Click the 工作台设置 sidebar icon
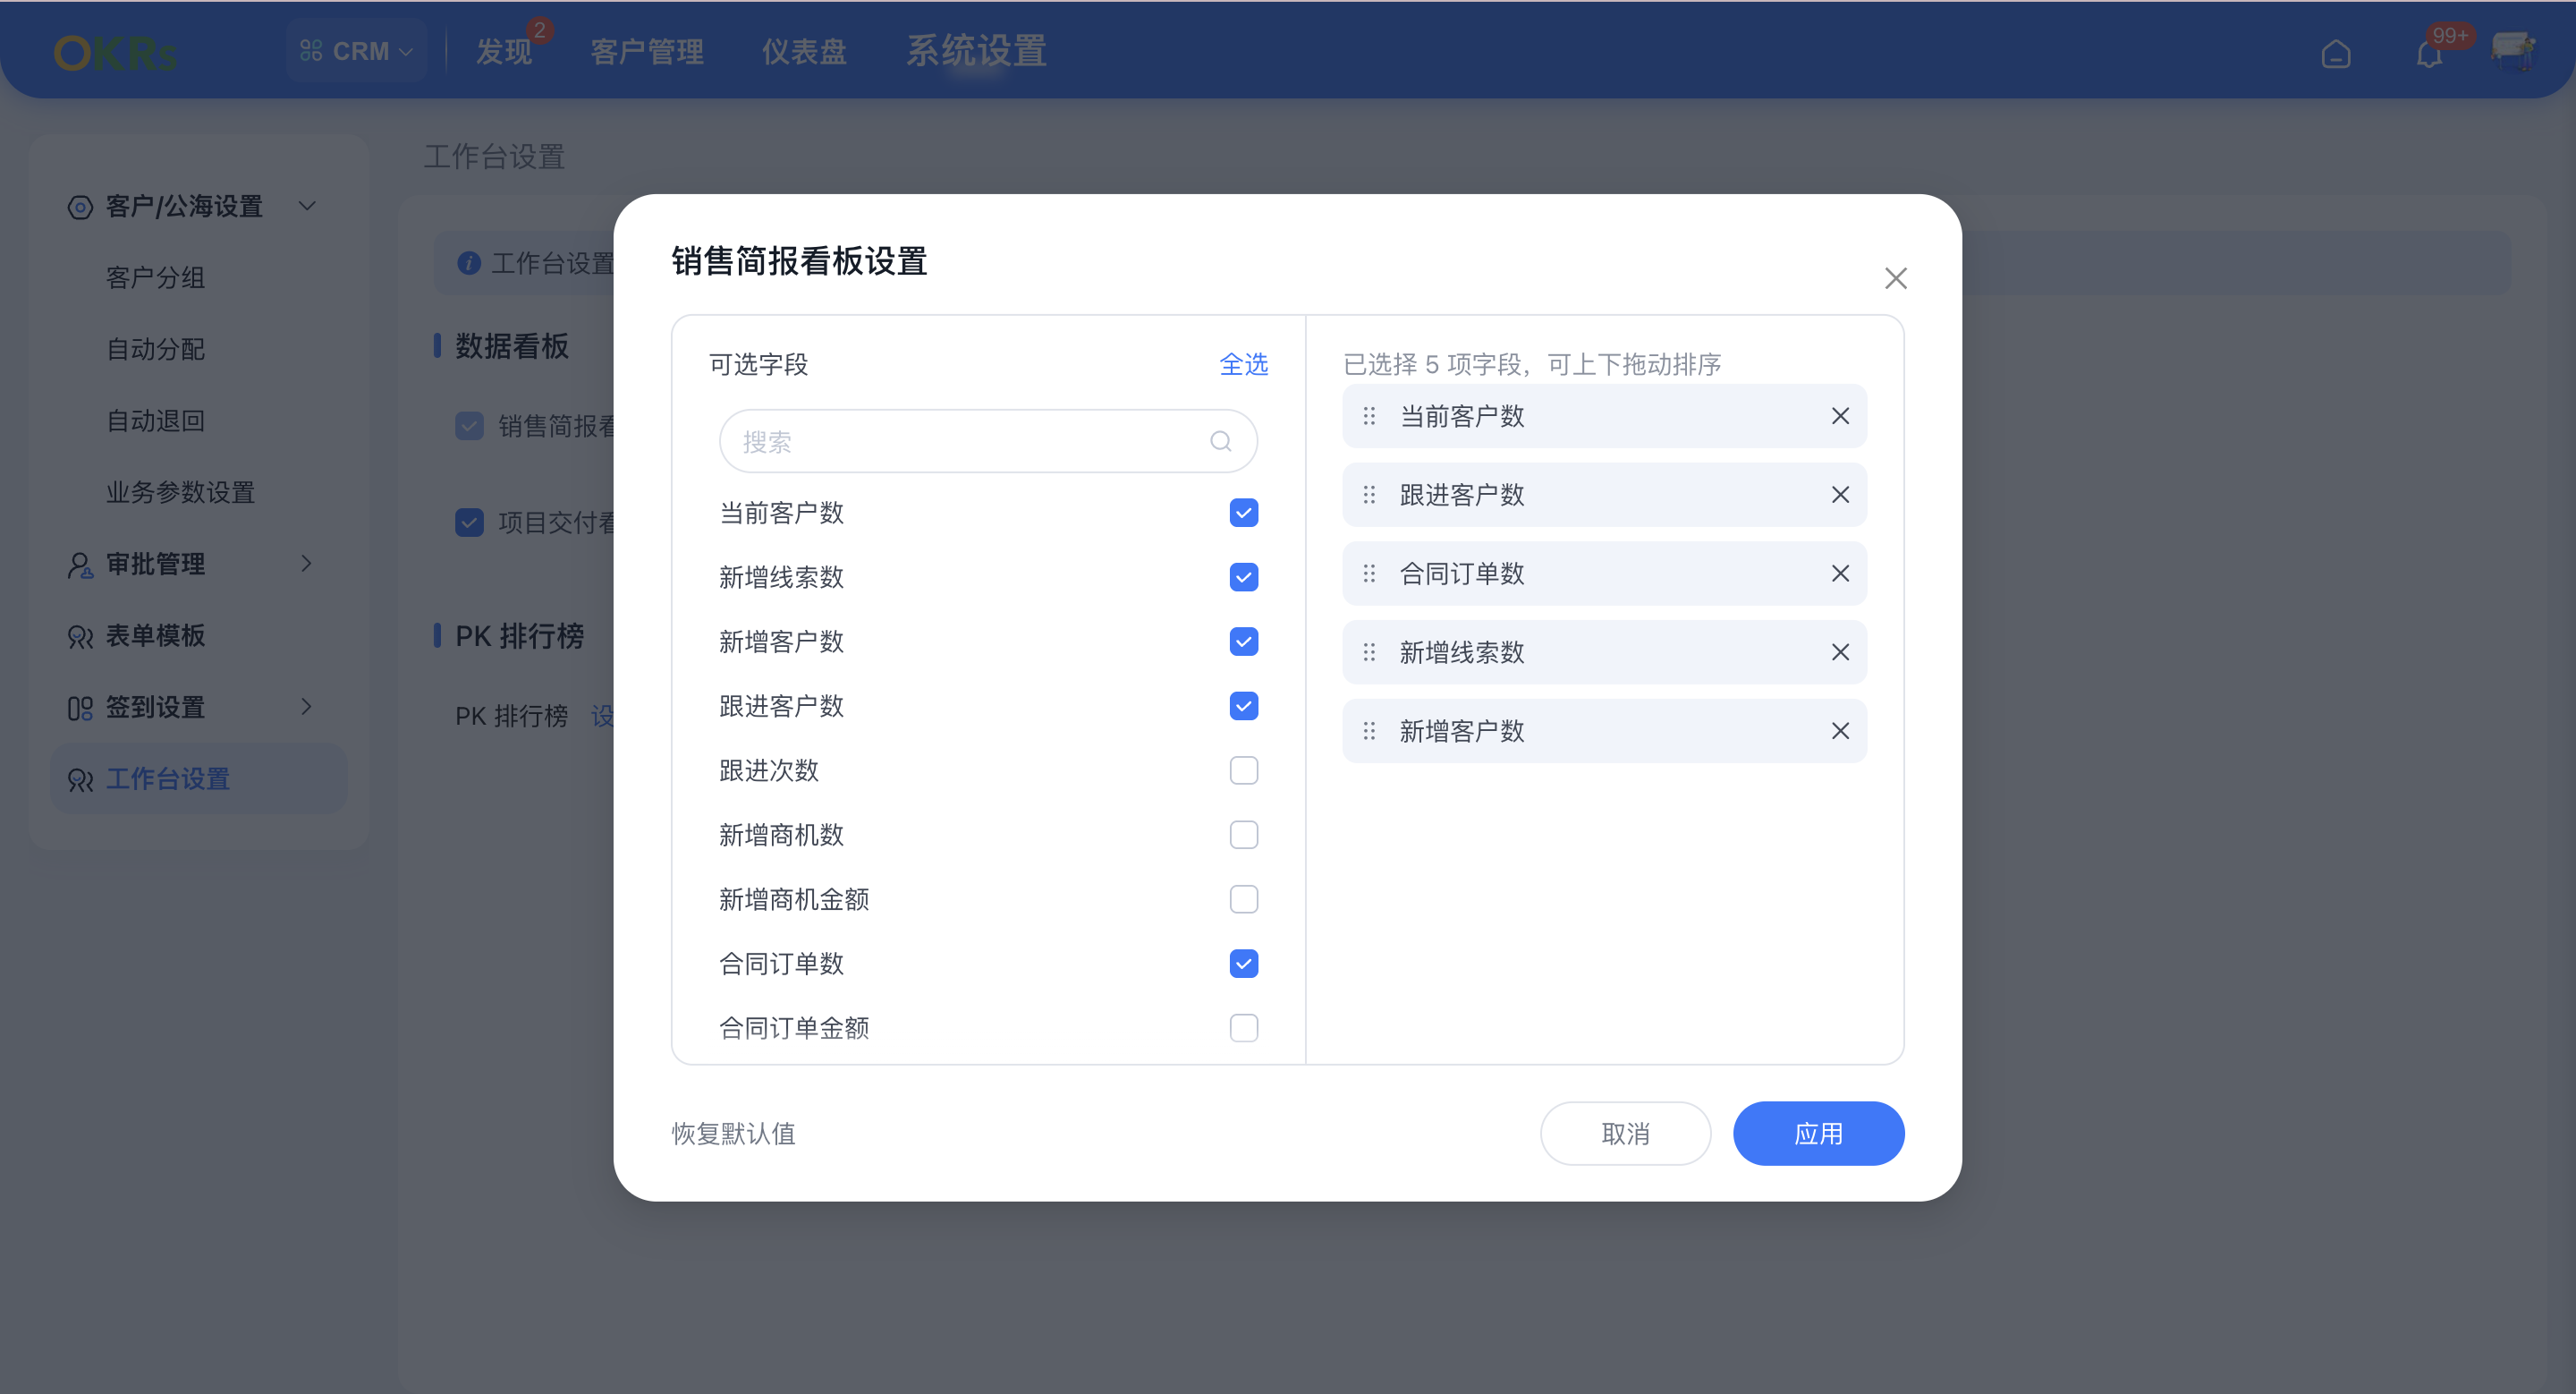The width and height of the screenshot is (2576, 1394). [x=80, y=780]
